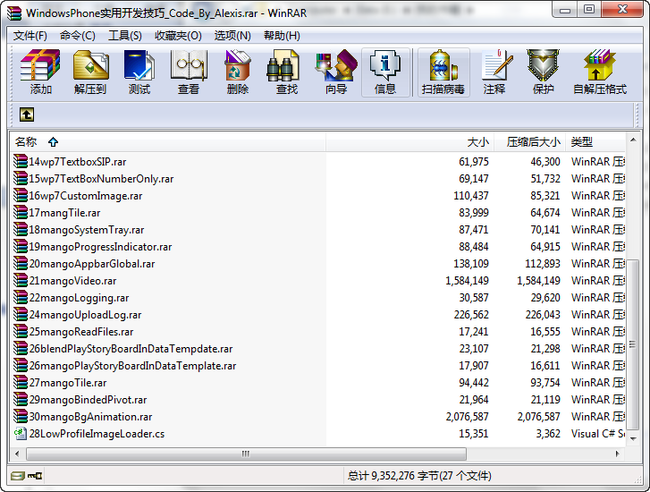This screenshot has width=650, height=492.
Task: Click icon of 17mangTile.rar
Action: 20,212
